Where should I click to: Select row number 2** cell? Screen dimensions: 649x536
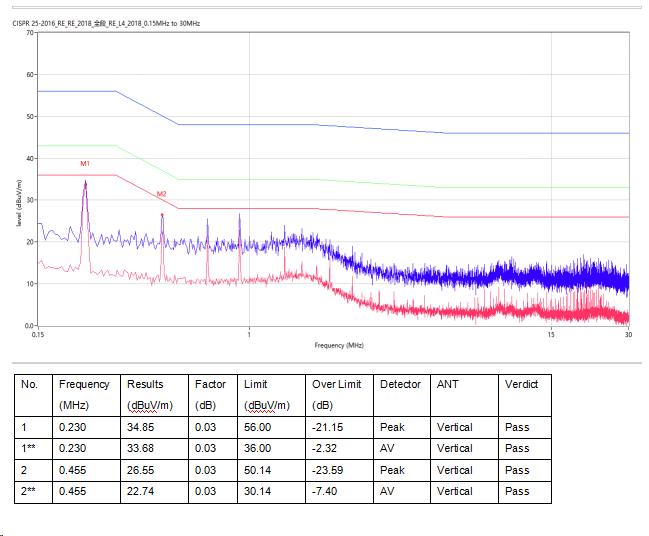point(31,491)
